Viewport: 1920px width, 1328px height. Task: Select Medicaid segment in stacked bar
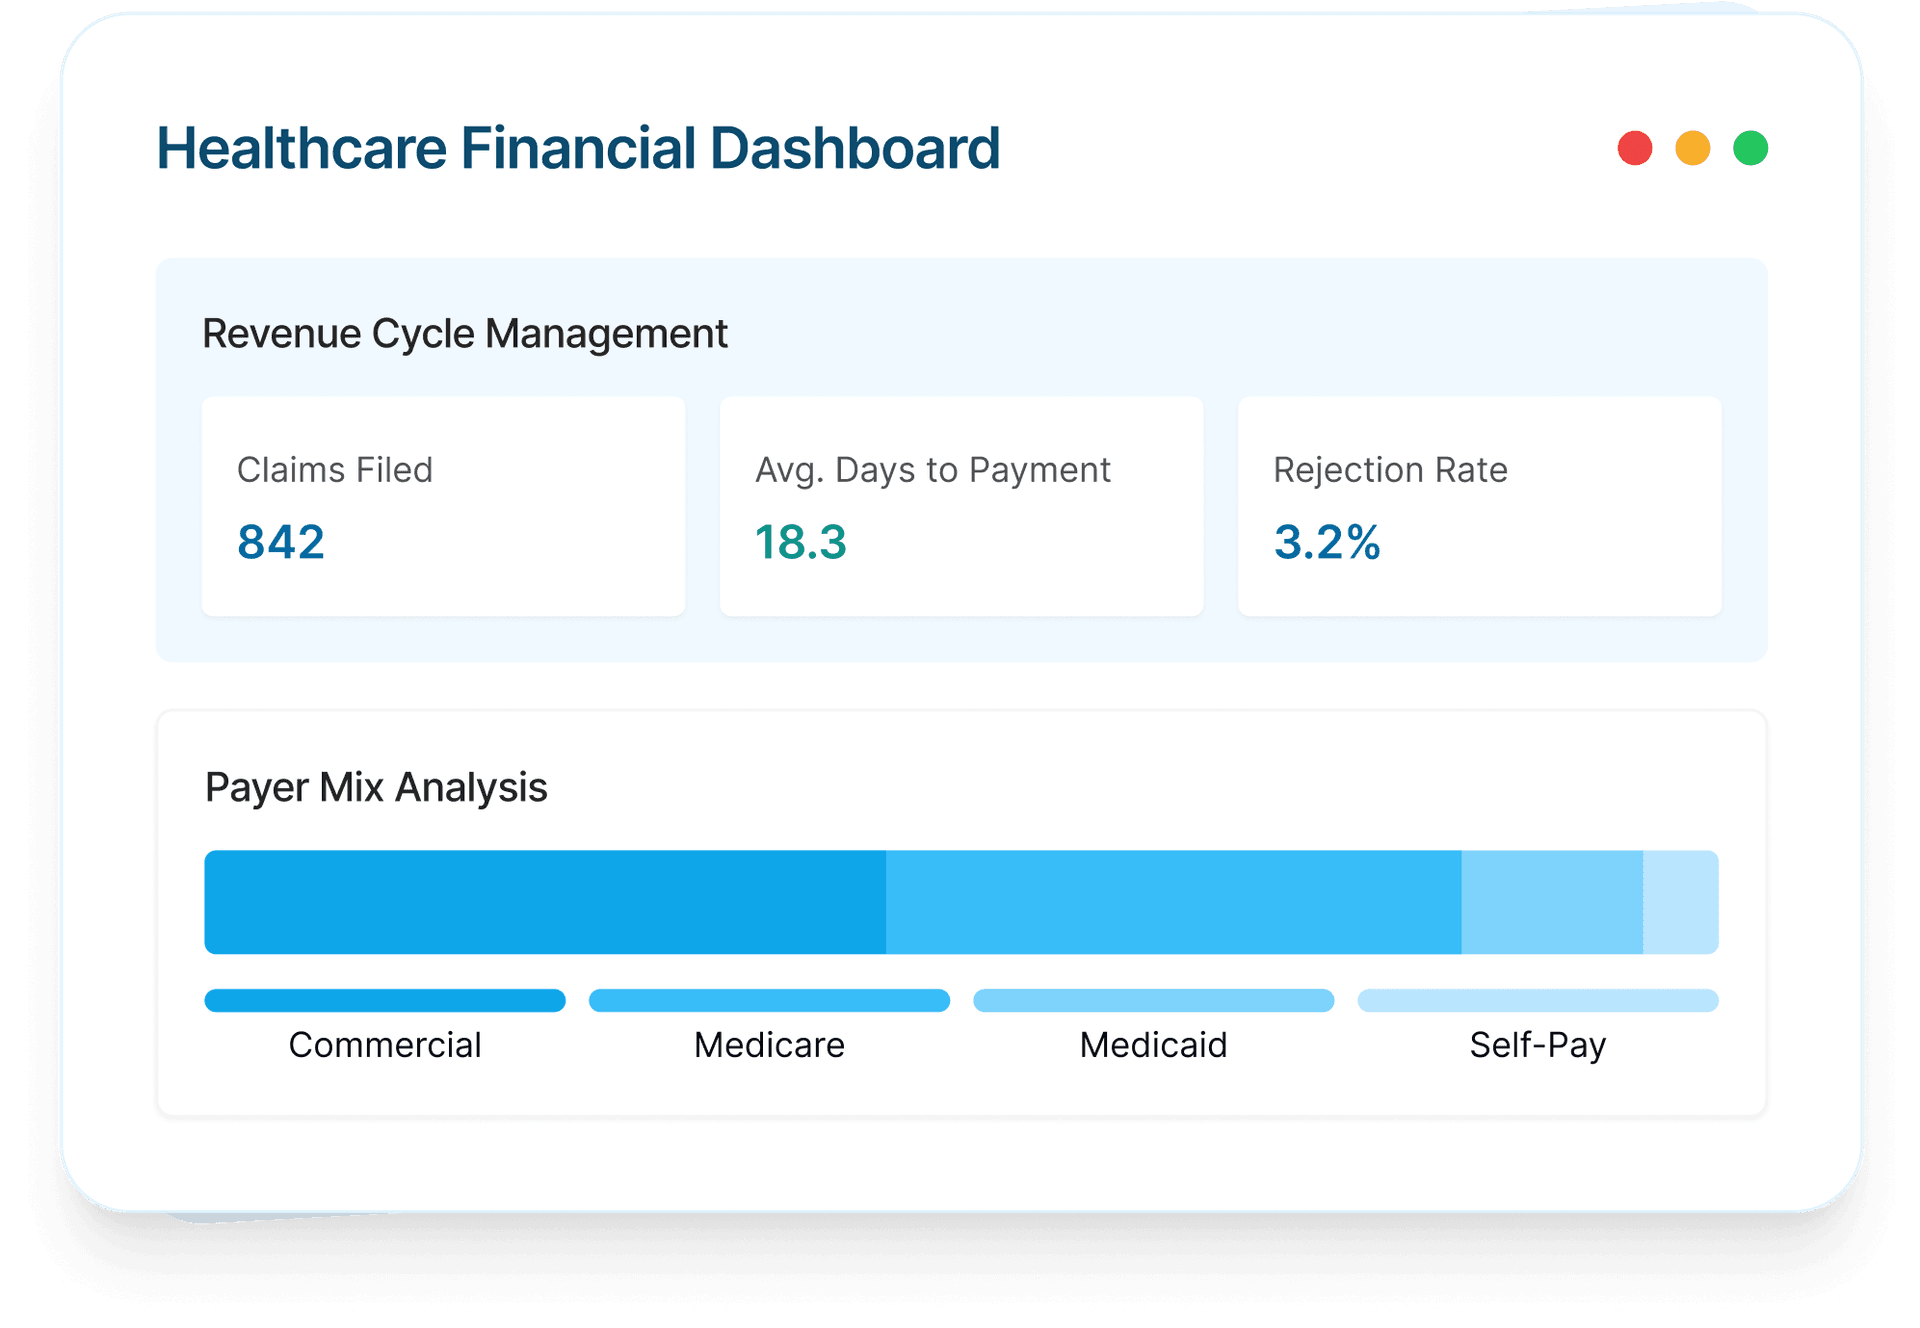pos(1551,902)
